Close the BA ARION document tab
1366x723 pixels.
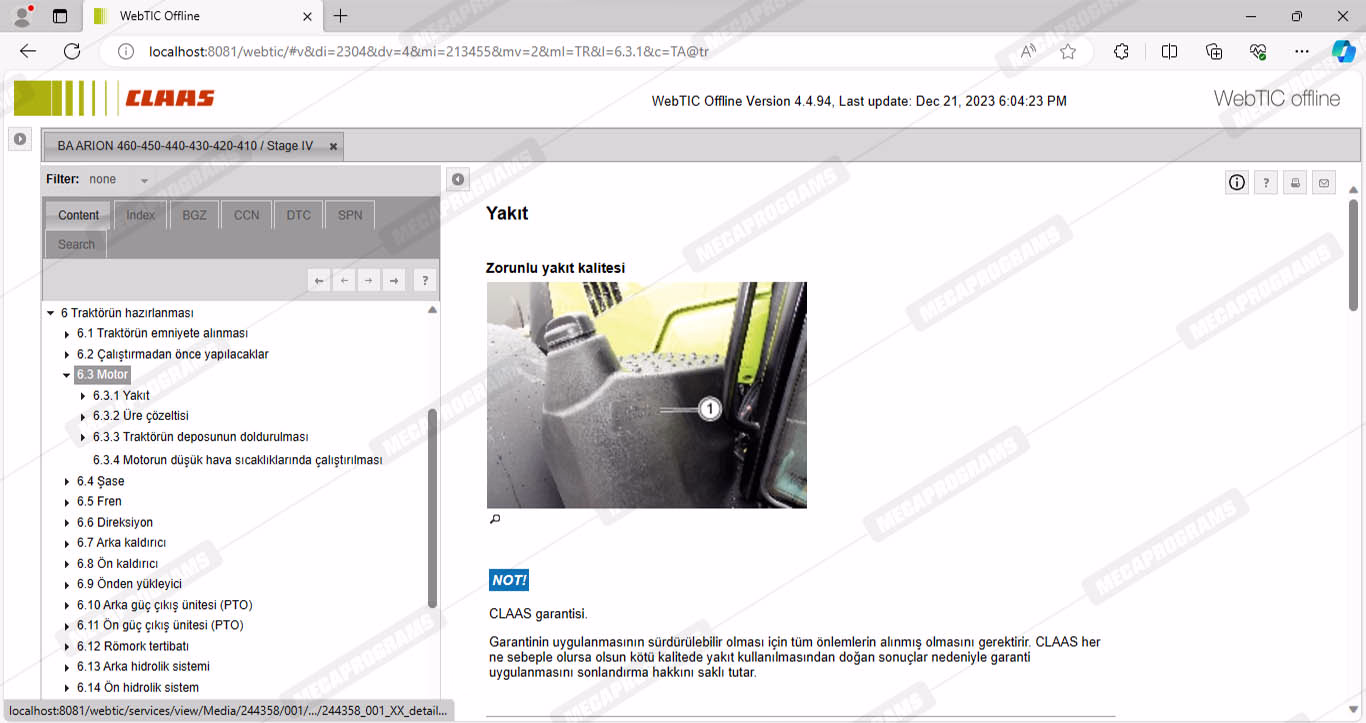coord(334,146)
